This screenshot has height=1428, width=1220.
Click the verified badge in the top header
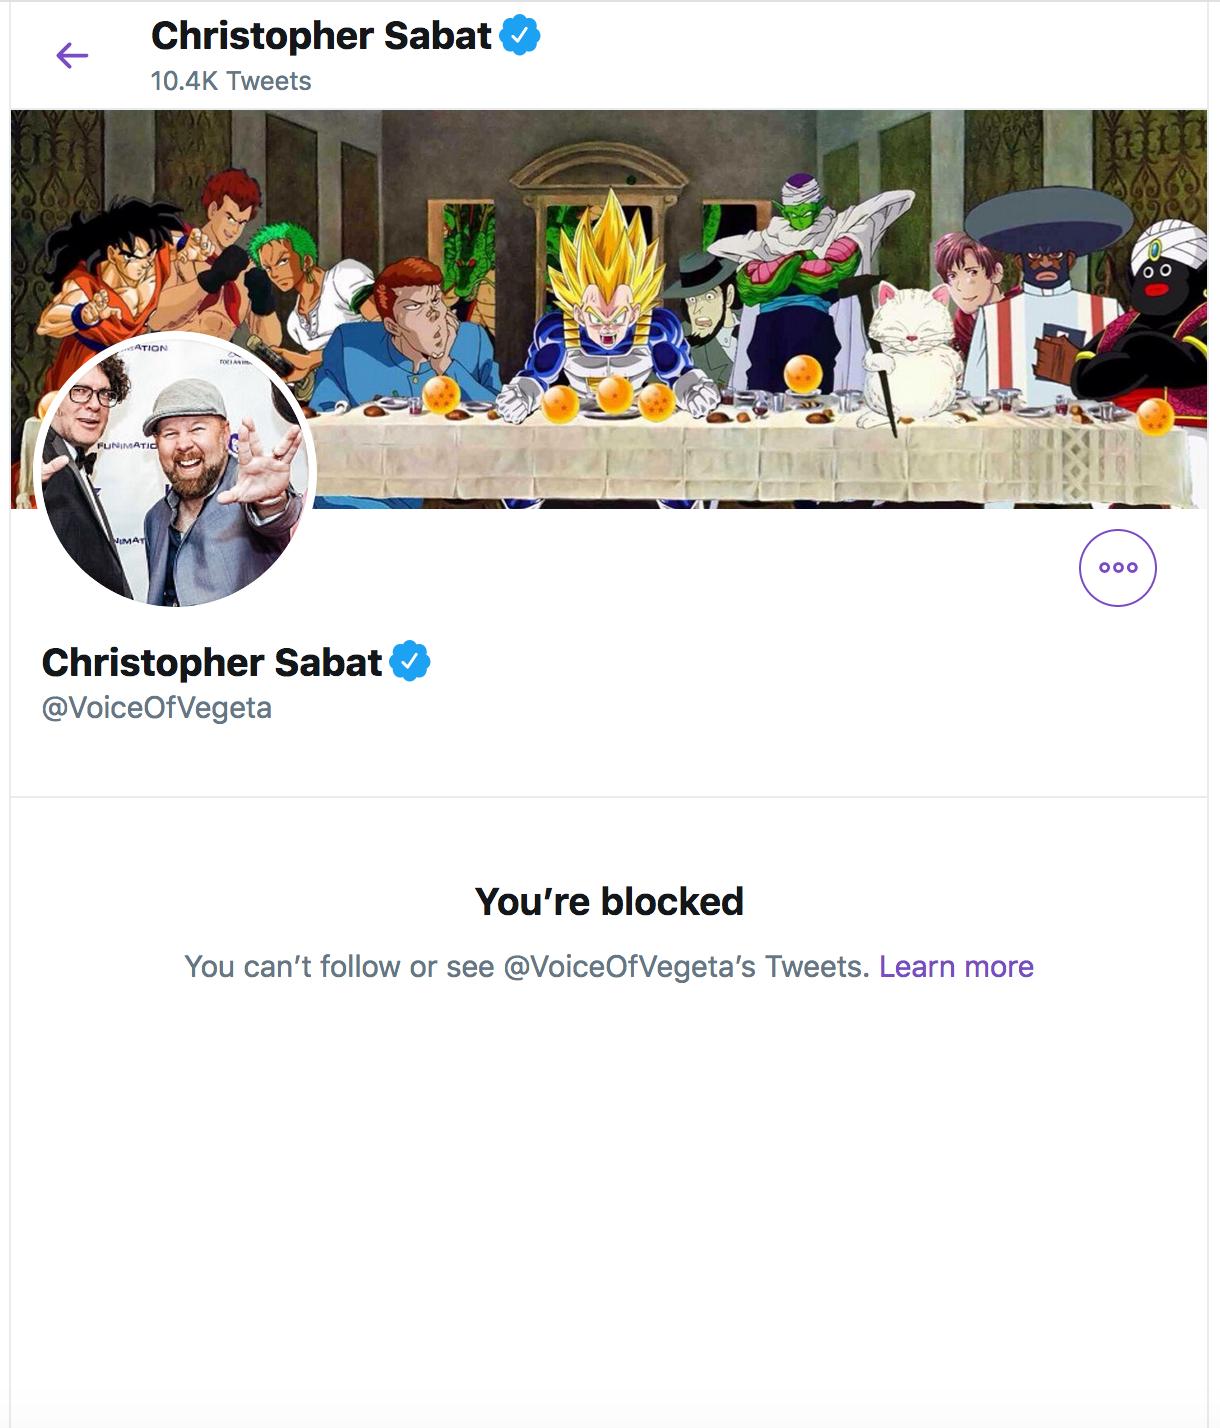coord(520,36)
